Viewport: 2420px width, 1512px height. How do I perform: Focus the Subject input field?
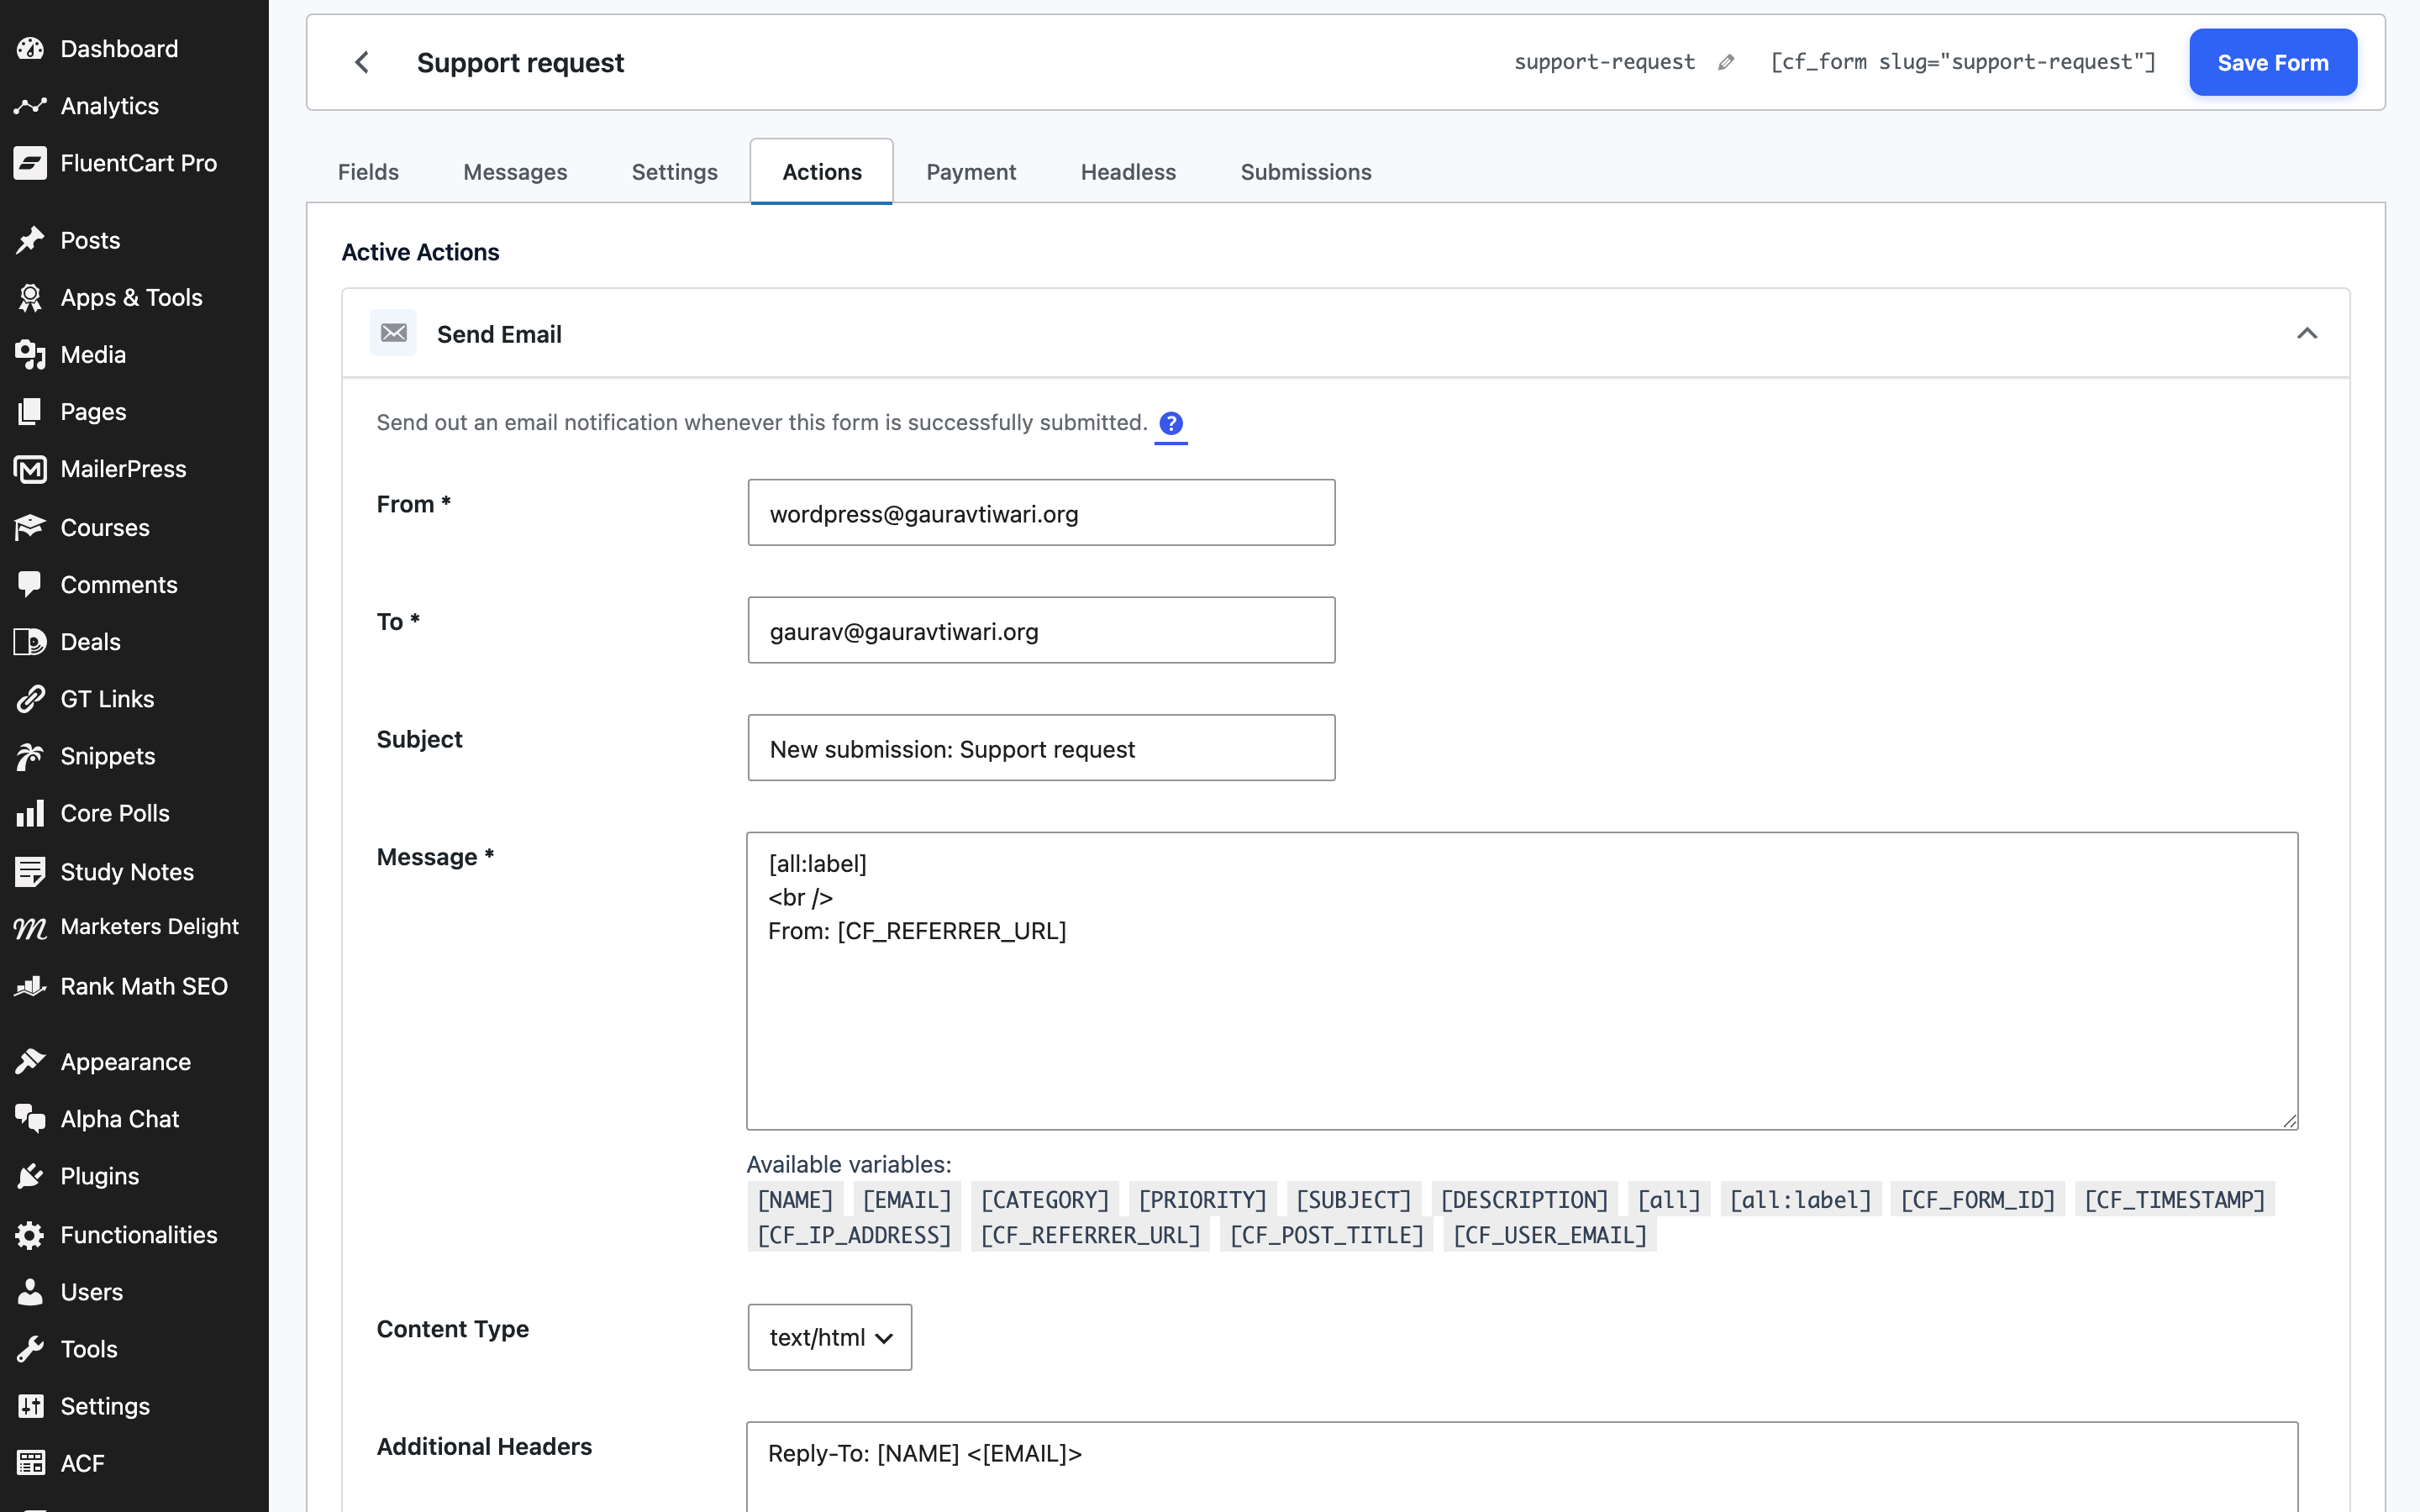1041,747
